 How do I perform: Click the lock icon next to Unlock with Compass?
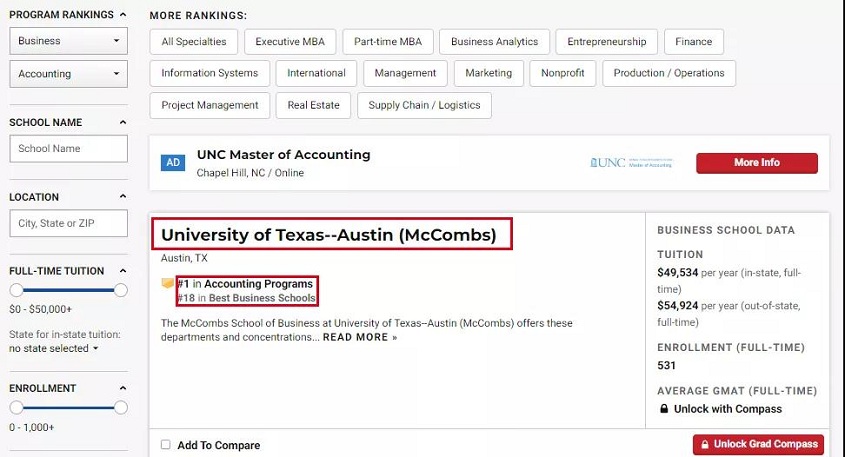point(664,408)
